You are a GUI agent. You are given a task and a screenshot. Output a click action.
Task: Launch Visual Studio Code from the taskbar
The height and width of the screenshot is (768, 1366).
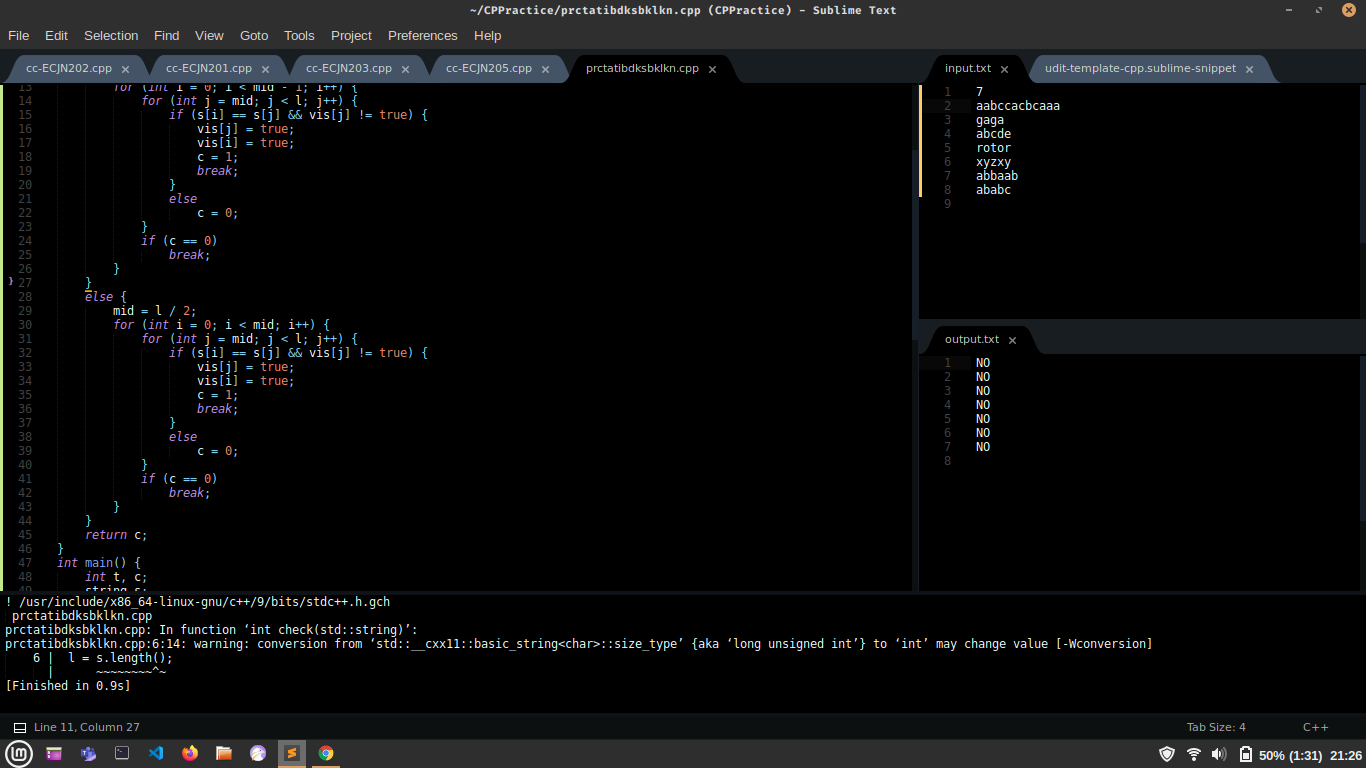tap(156, 754)
